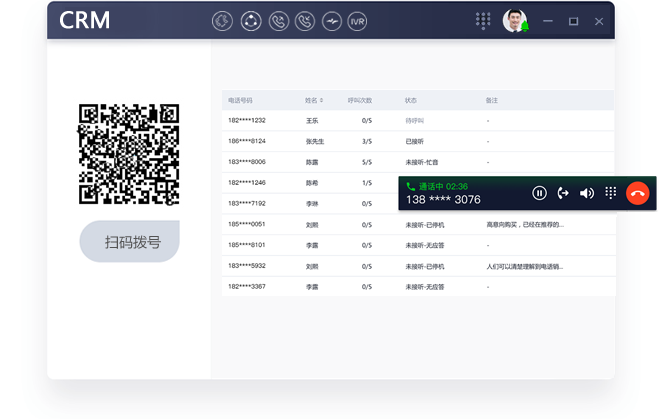Image resolution: width=662 pixels, height=419 pixels.
Task: Click the first circular icon in toolbar
Action: 223,21
